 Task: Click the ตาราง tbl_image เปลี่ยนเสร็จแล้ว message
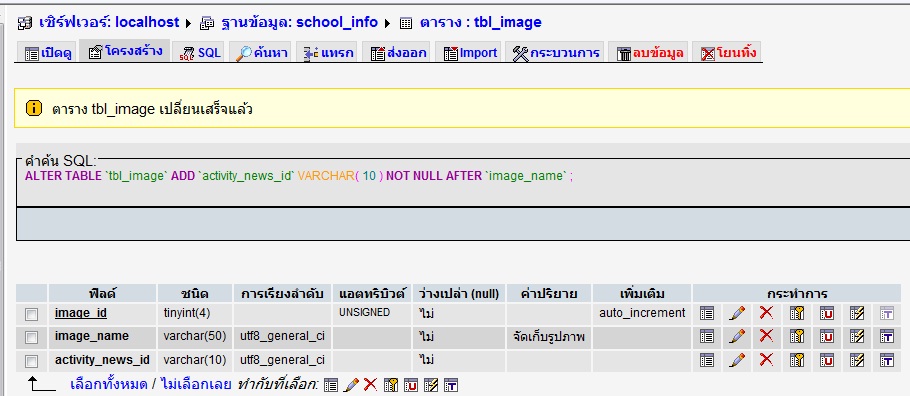pos(152,109)
